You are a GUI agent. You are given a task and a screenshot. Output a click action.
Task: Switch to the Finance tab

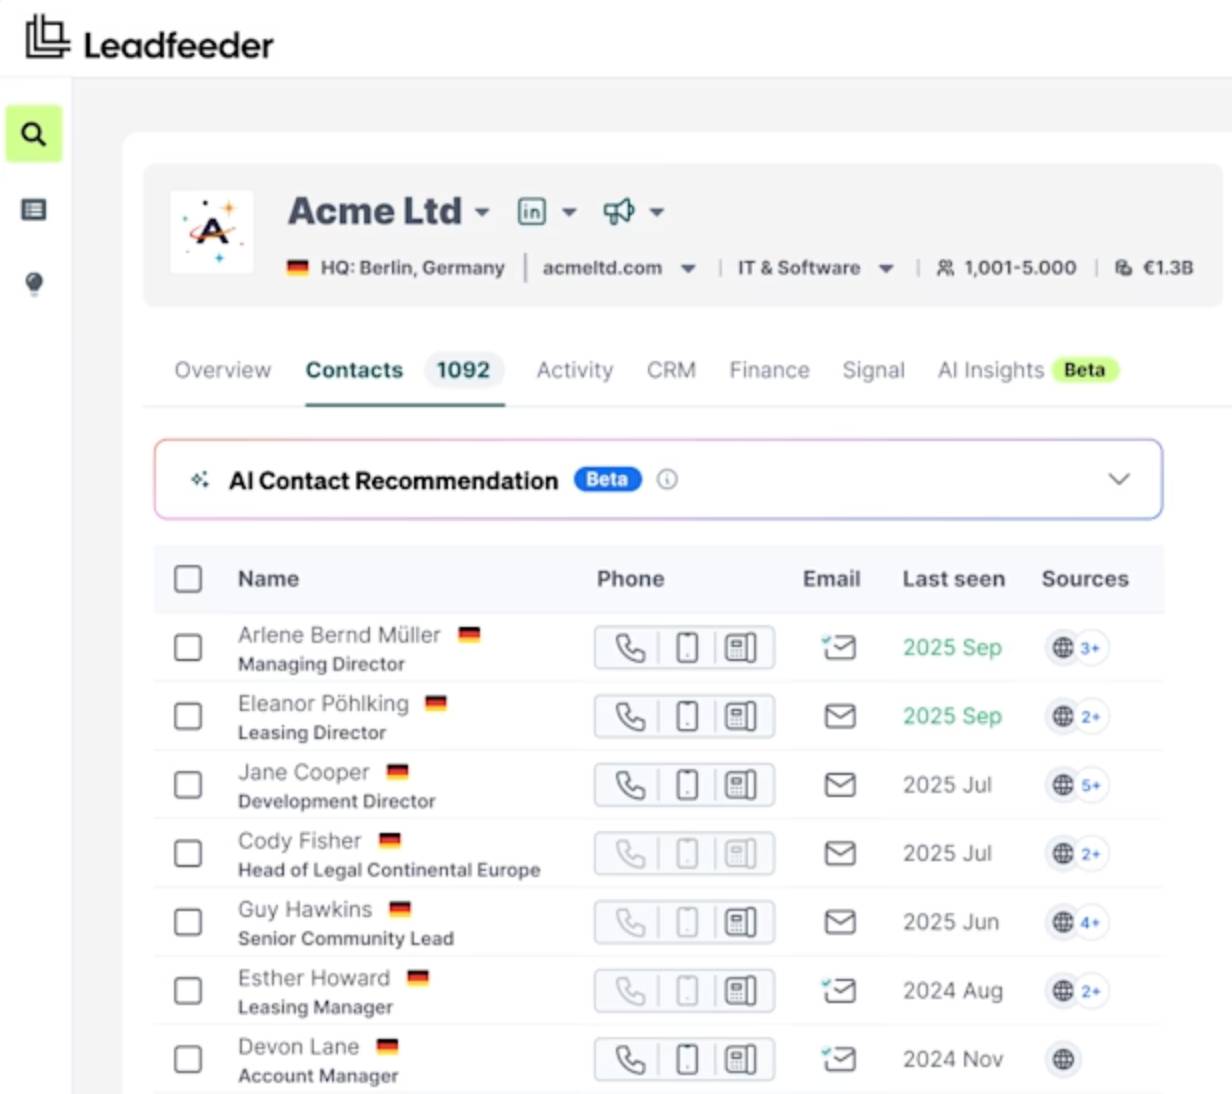pos(769,370)
